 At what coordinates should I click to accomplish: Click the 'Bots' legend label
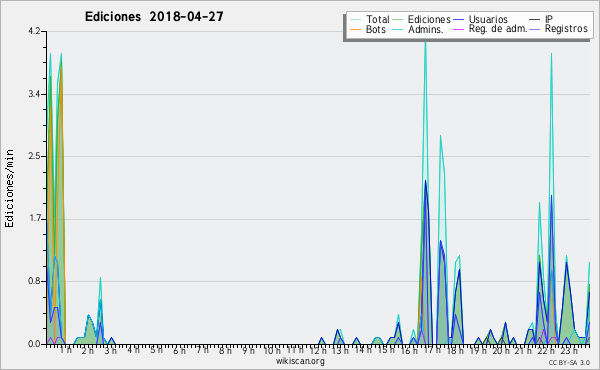[x=375, y=29]
